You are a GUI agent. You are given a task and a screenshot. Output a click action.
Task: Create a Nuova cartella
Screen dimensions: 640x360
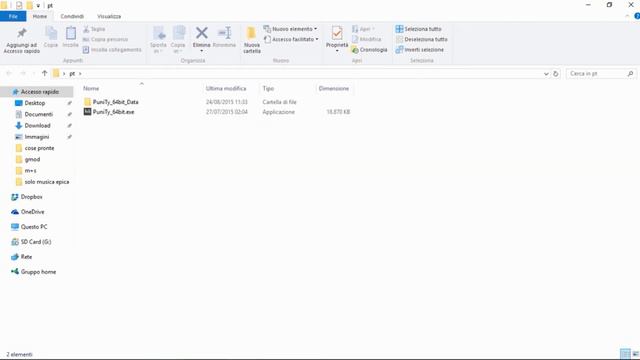point(251,40)
